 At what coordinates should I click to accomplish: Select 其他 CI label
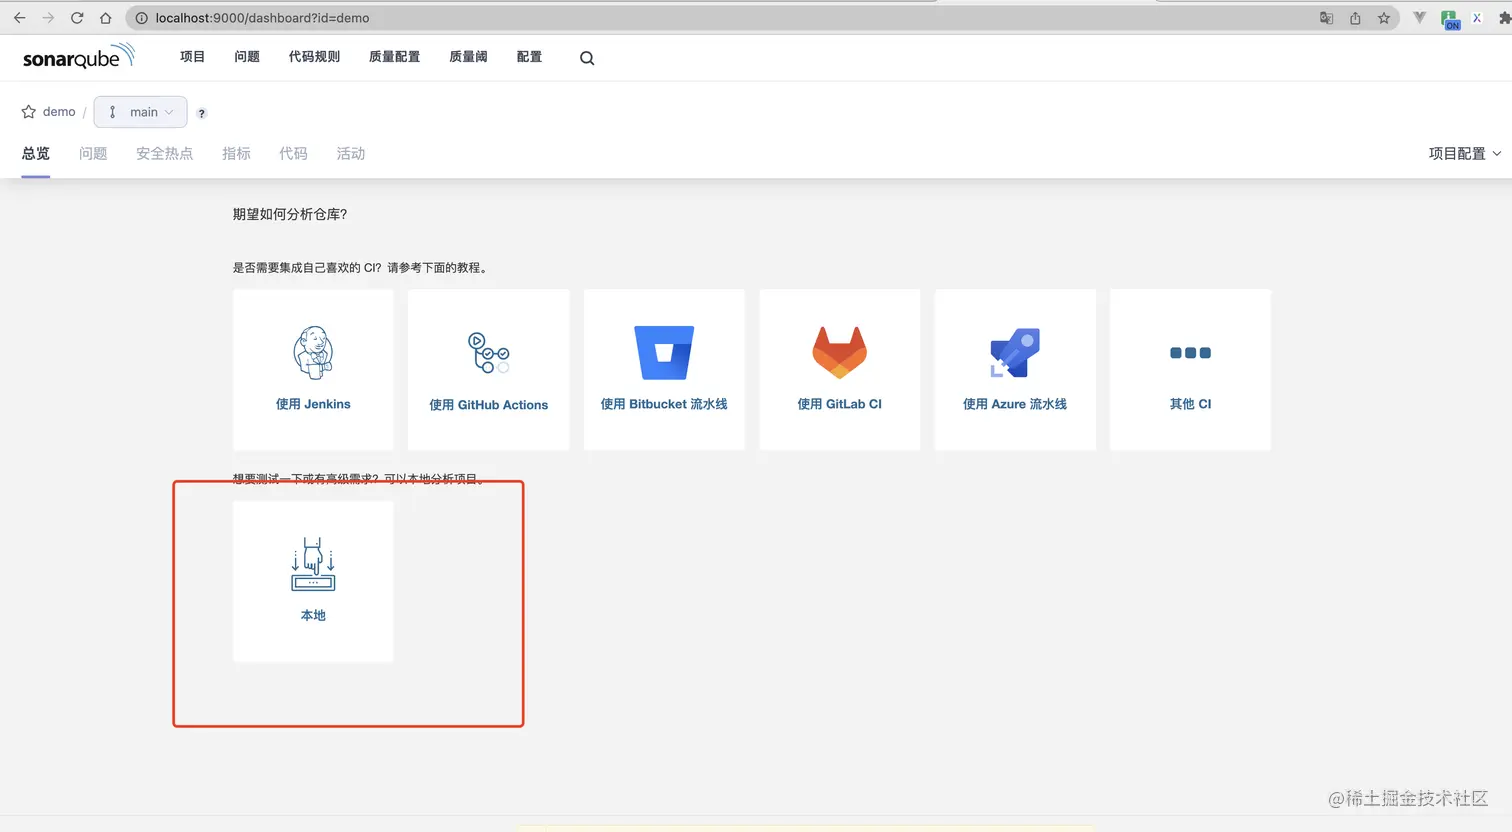(1190, 404)
